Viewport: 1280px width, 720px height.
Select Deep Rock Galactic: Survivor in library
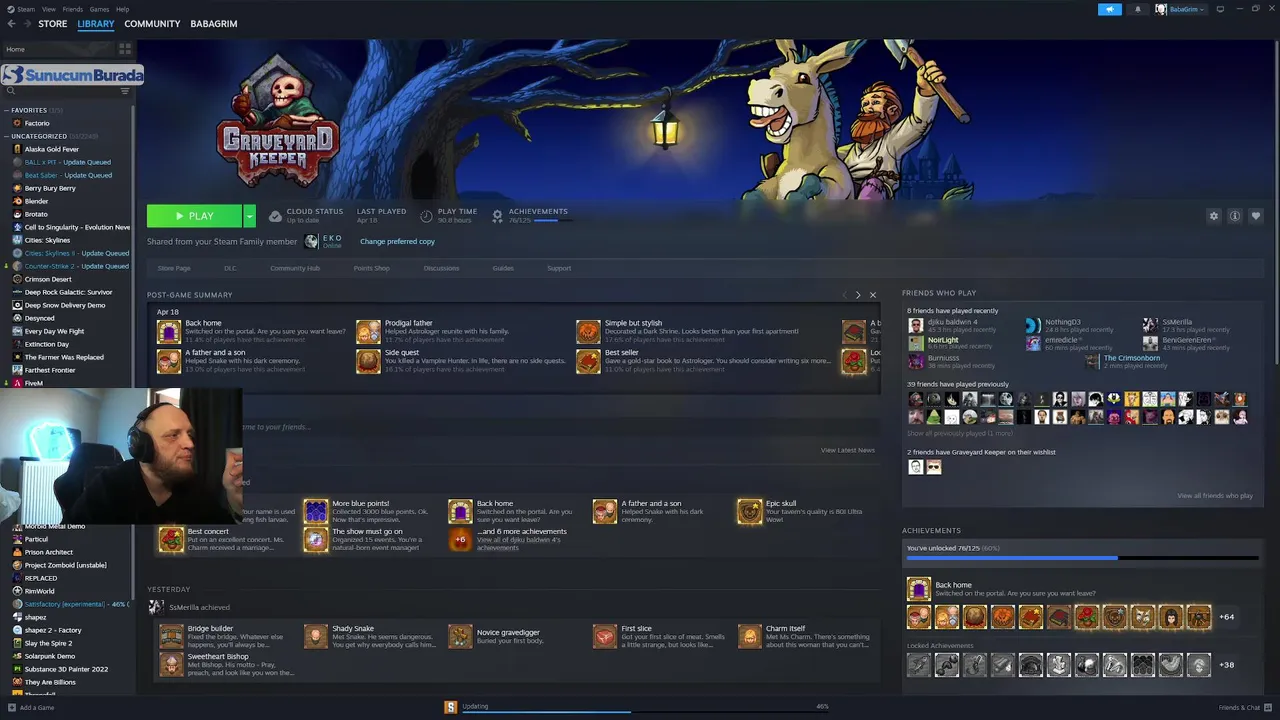pyautogui.click(x=68, y=292)
